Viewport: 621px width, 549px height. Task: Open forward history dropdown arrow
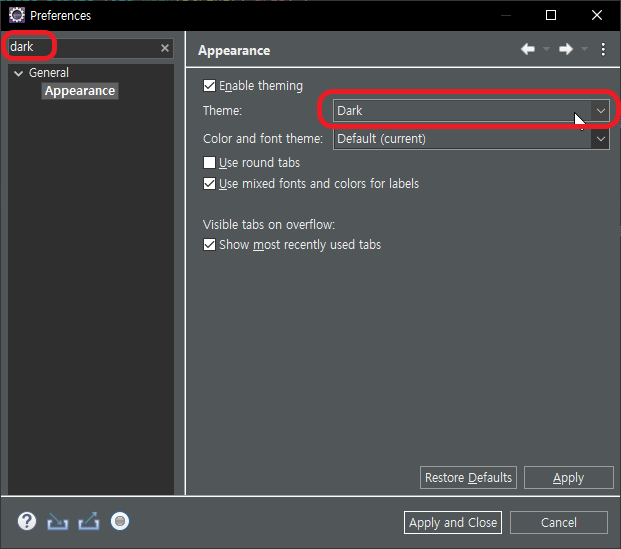584,50
